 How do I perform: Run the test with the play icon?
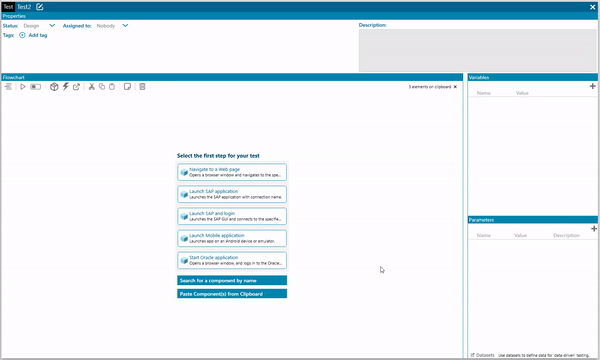23,87
